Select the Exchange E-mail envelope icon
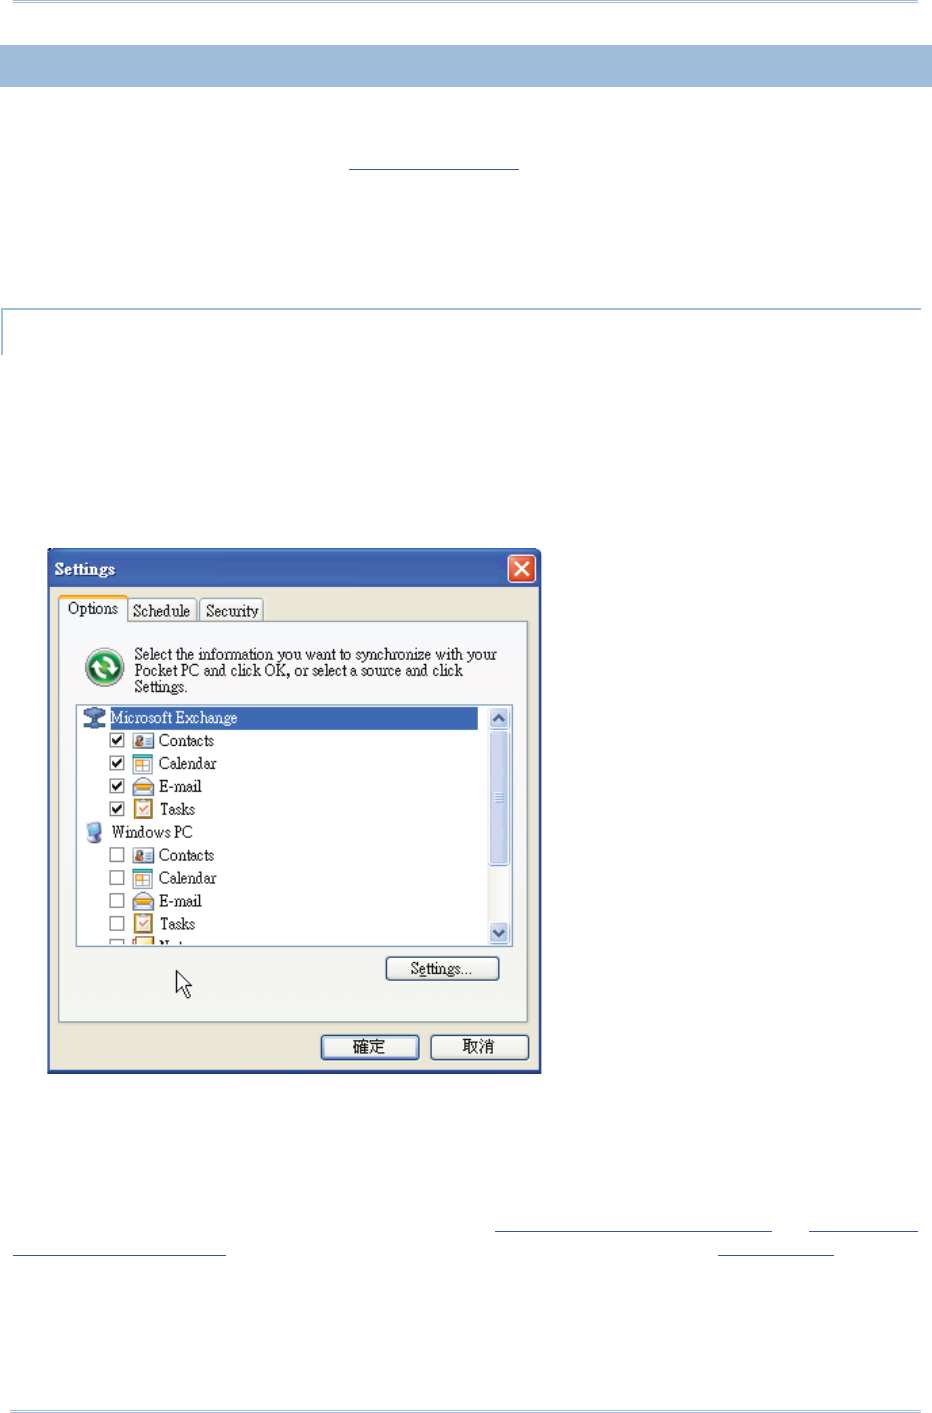The width and height of the screenshot is (932, 1413). point(143,787)
